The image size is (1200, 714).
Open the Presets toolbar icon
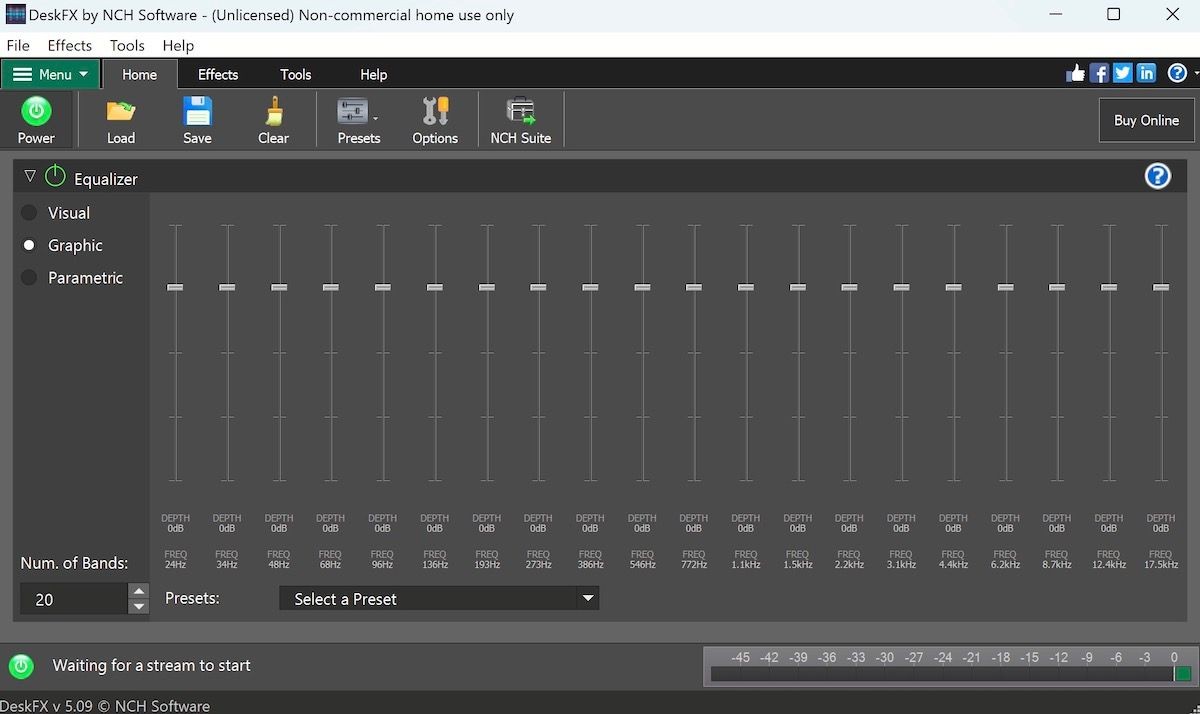(353, 110)
